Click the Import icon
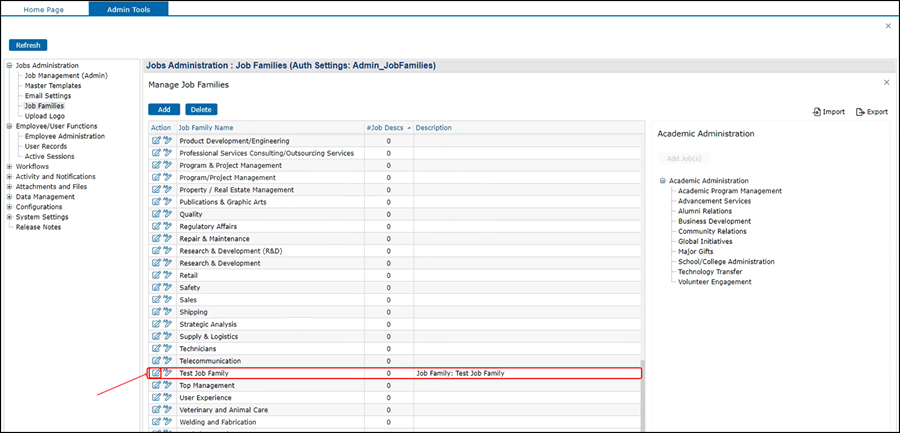900x433 pixels. (817, 112)
